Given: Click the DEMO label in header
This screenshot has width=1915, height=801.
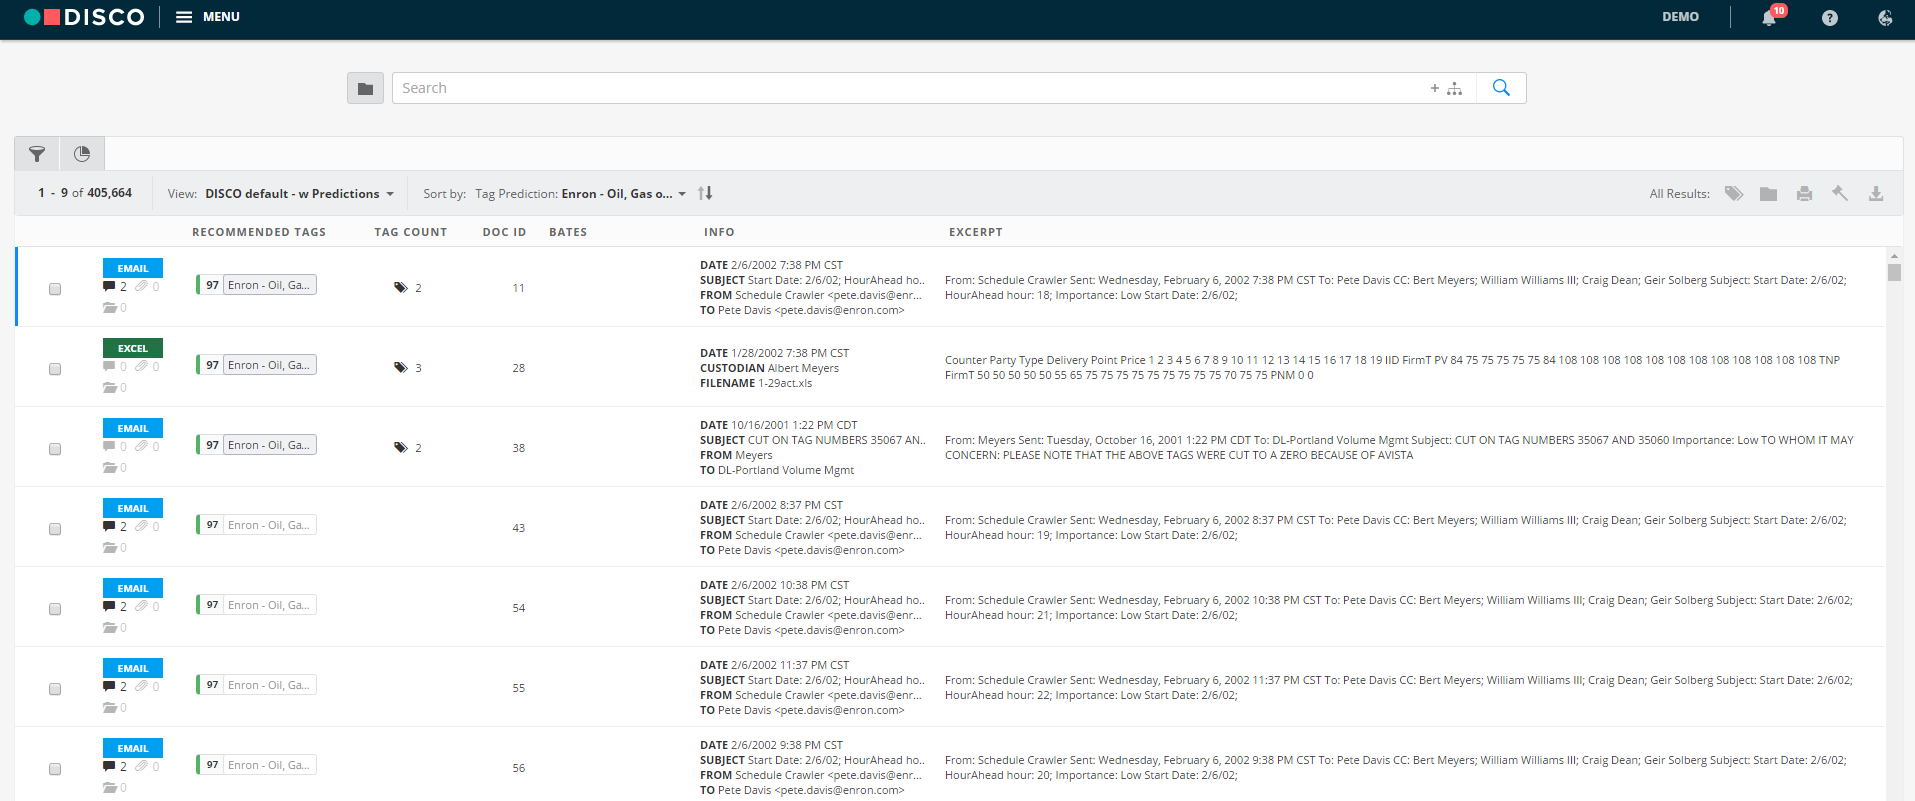Looking at the screenshot, I should click(1680, 17).
